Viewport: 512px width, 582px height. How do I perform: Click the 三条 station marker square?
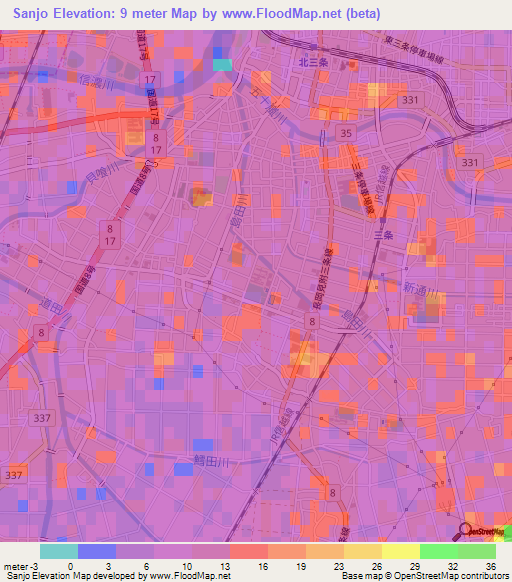point(383,220)
